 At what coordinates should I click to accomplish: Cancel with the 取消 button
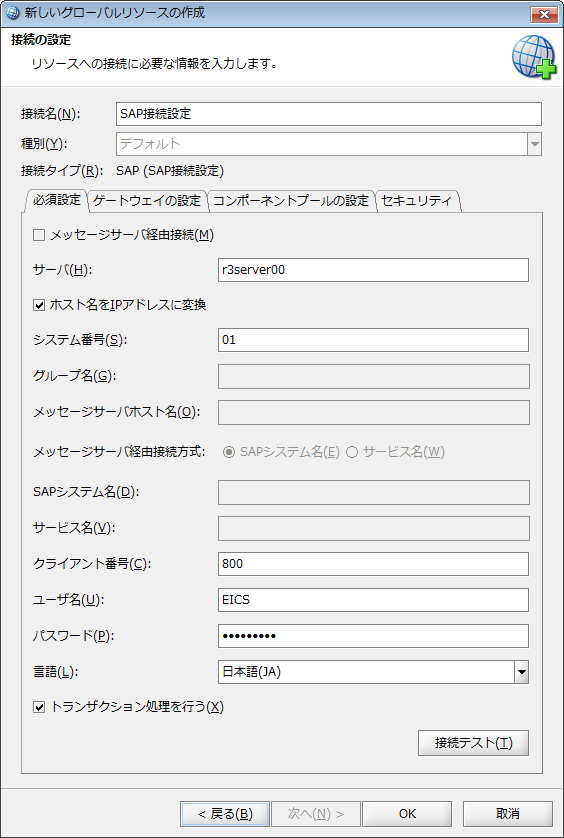pyautogui.click(x=507, y=814)
